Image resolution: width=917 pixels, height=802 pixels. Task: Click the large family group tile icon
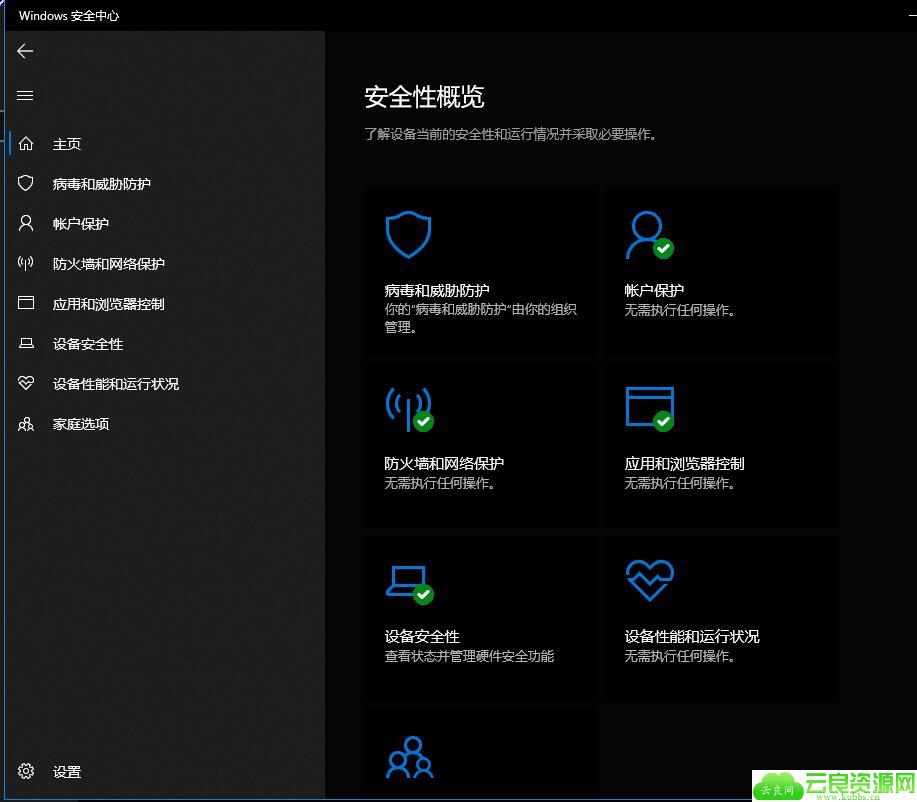click(x=410, y=757)
